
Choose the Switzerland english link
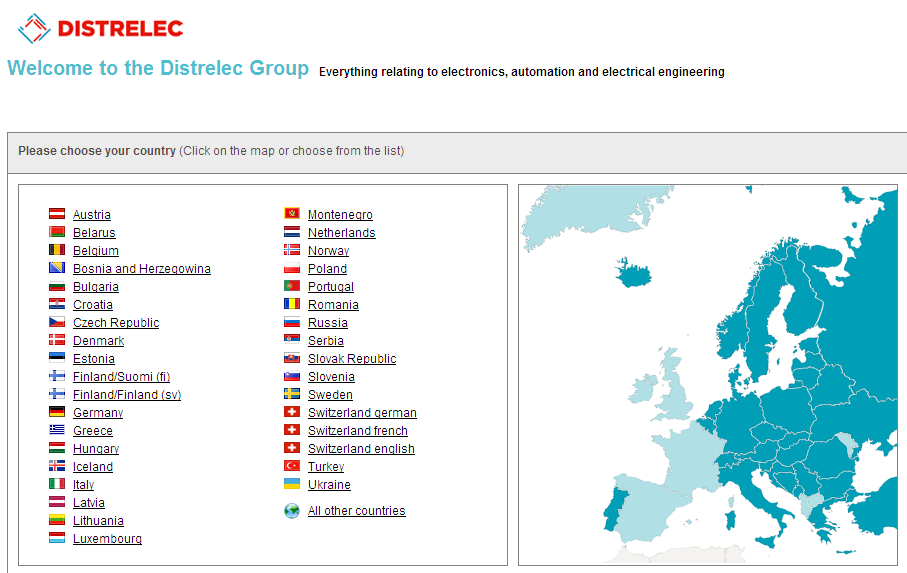point(362,449)
